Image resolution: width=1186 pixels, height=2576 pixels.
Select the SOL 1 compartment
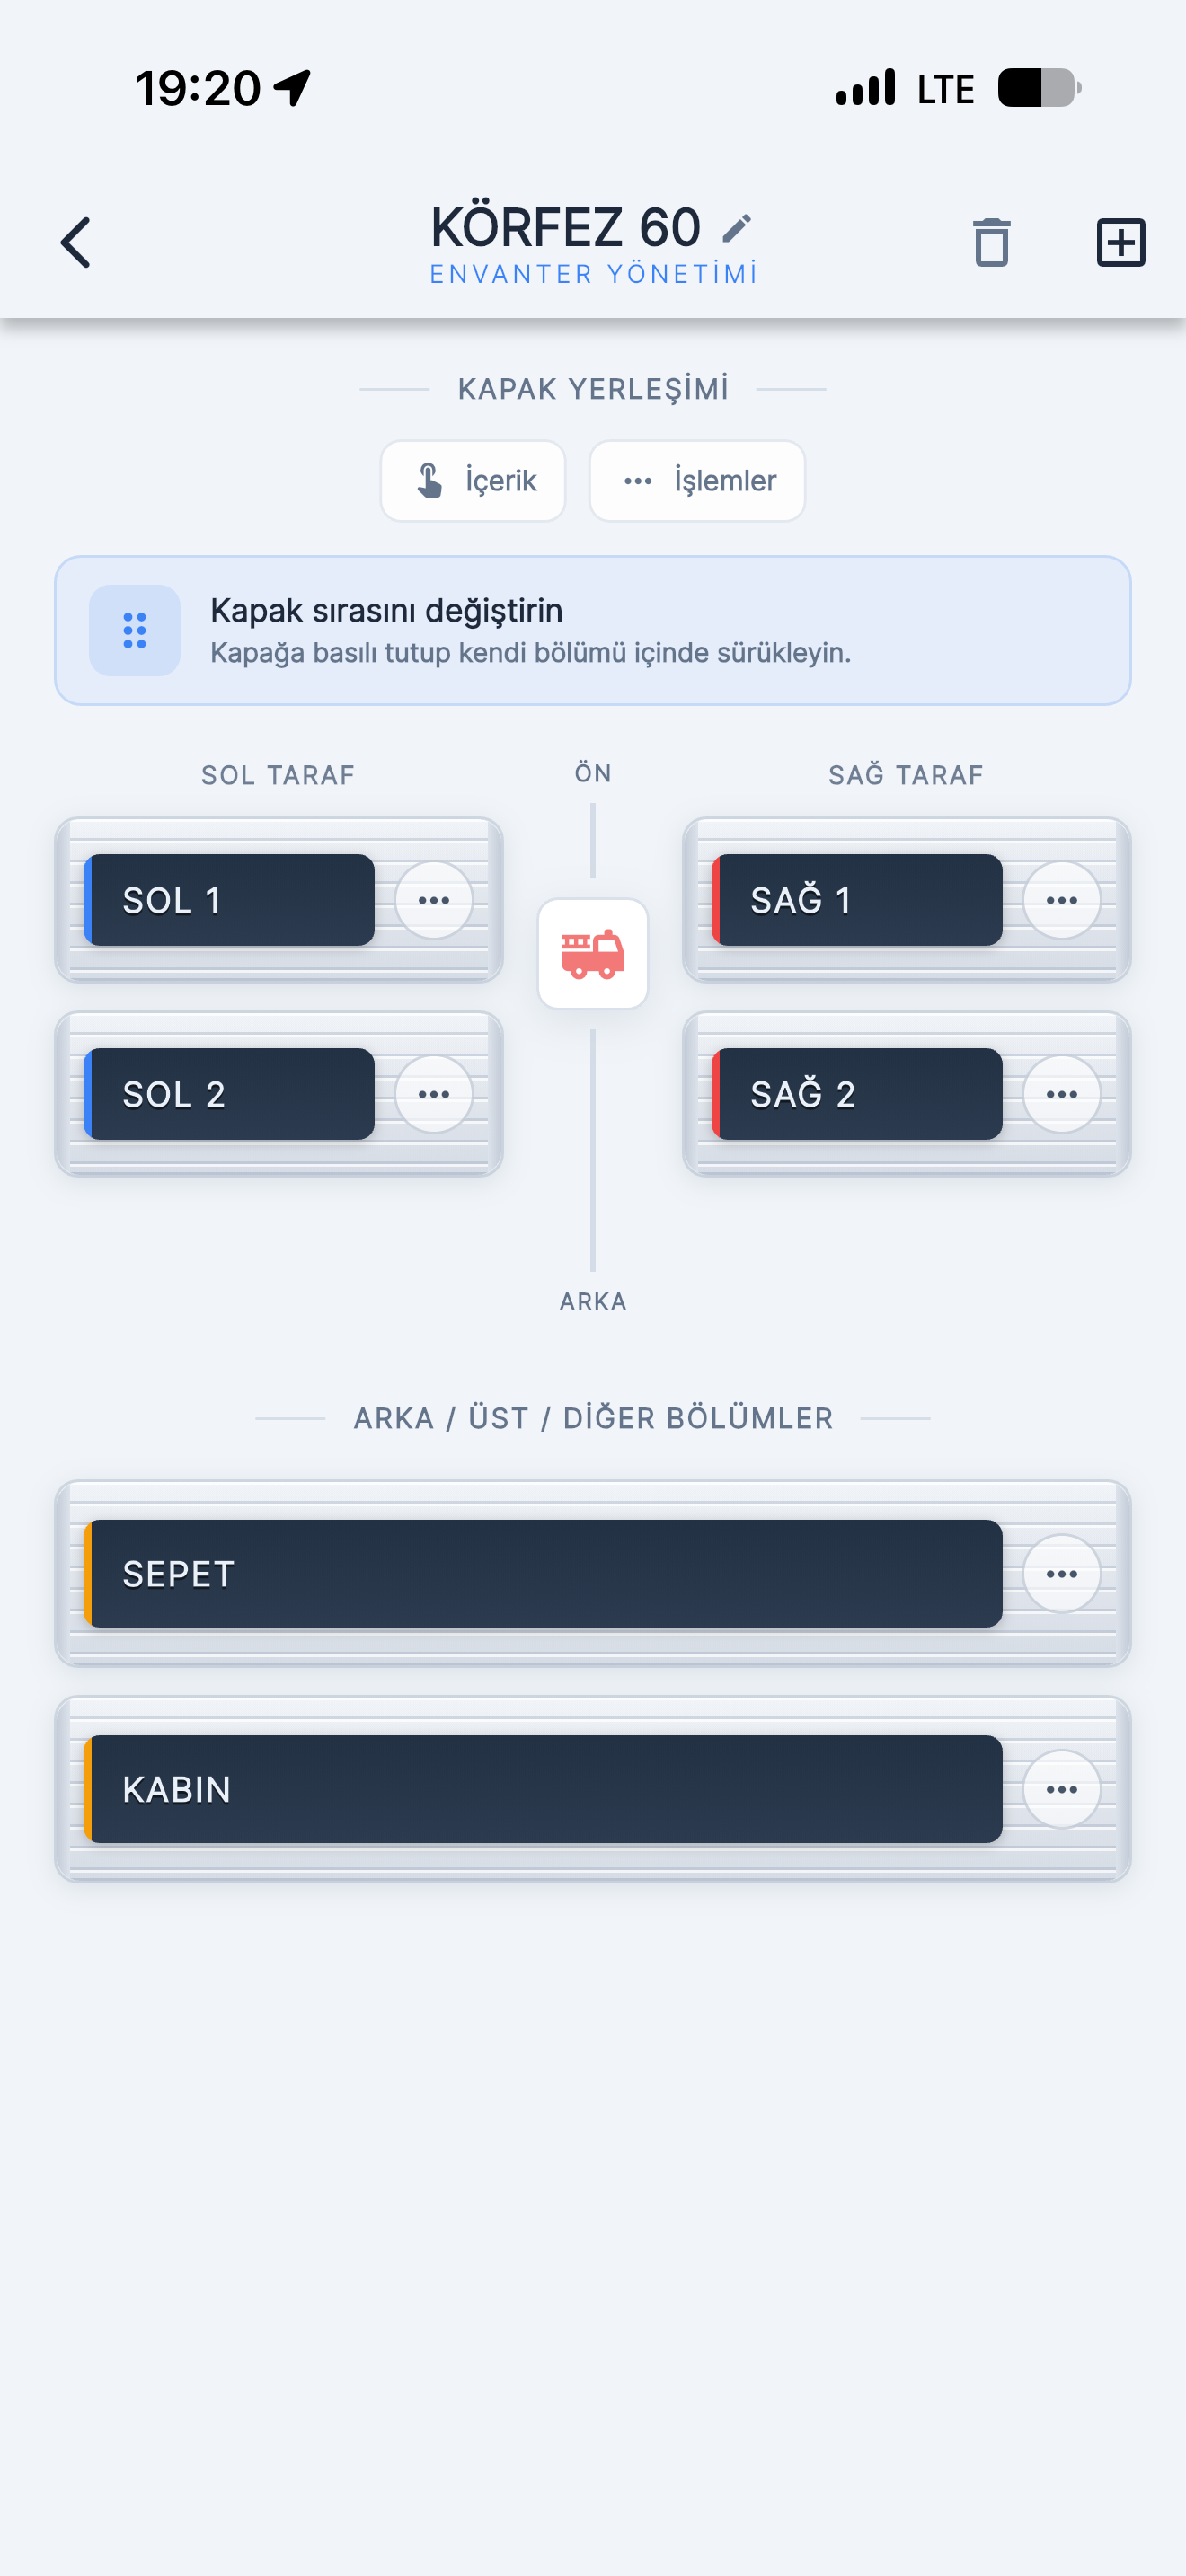point(229,900)
